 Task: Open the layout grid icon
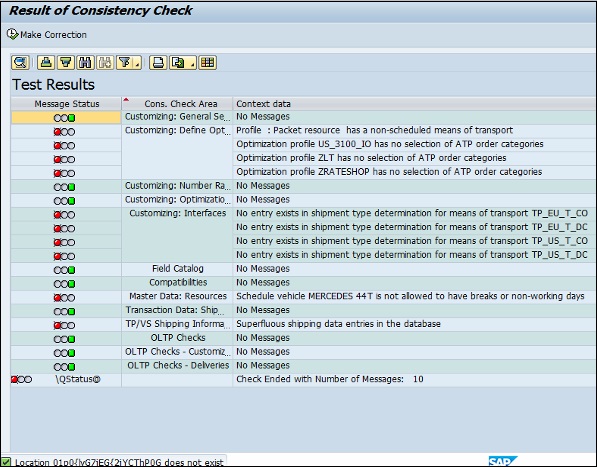208,62
